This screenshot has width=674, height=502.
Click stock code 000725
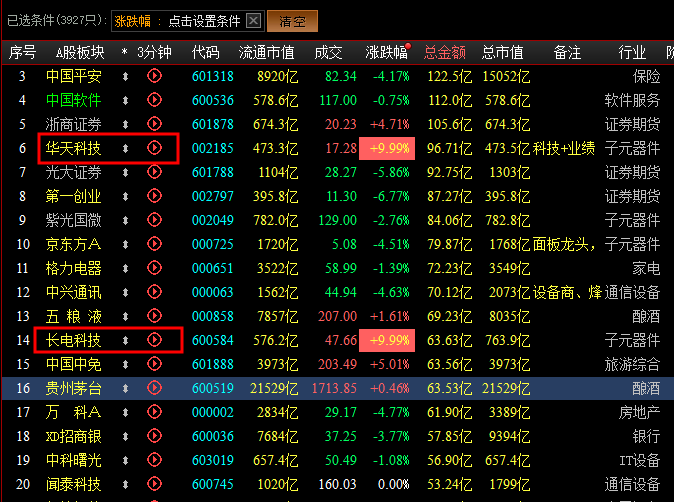[x=213, y=245]
